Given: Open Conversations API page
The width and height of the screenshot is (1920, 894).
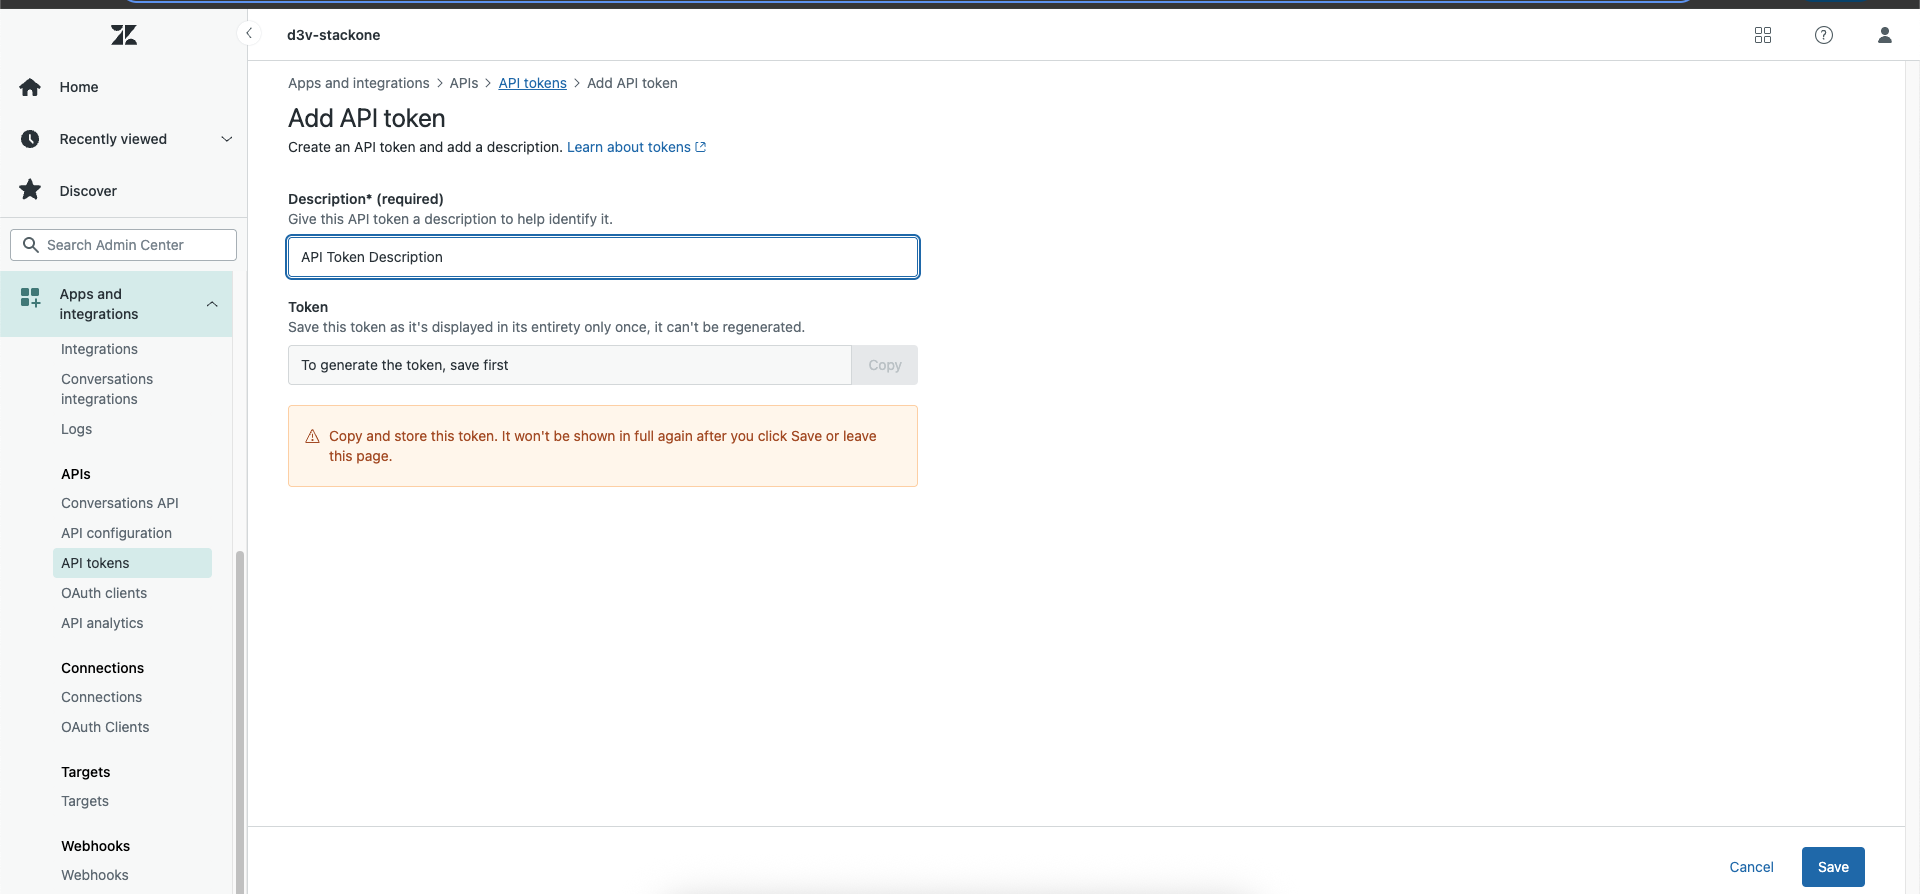Looking at the screenshot, I should [120, 503].
